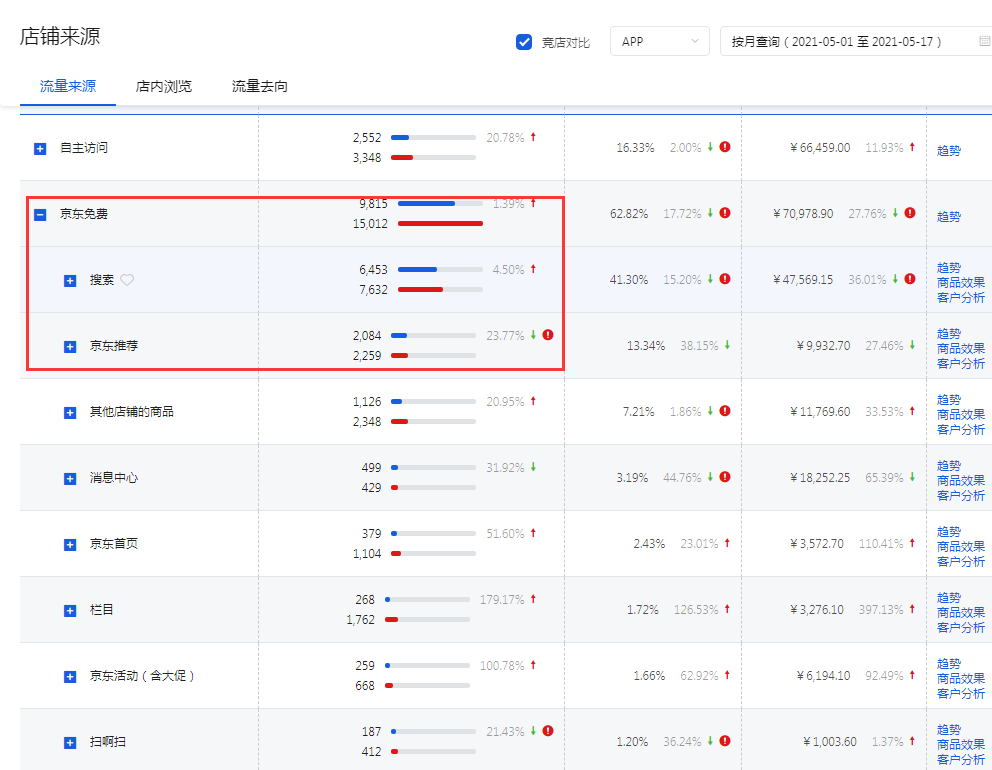Open 趋势 link for 搜索
Image resolution: width=992 pixels, height=770 pixels.
tap(949, 268)
